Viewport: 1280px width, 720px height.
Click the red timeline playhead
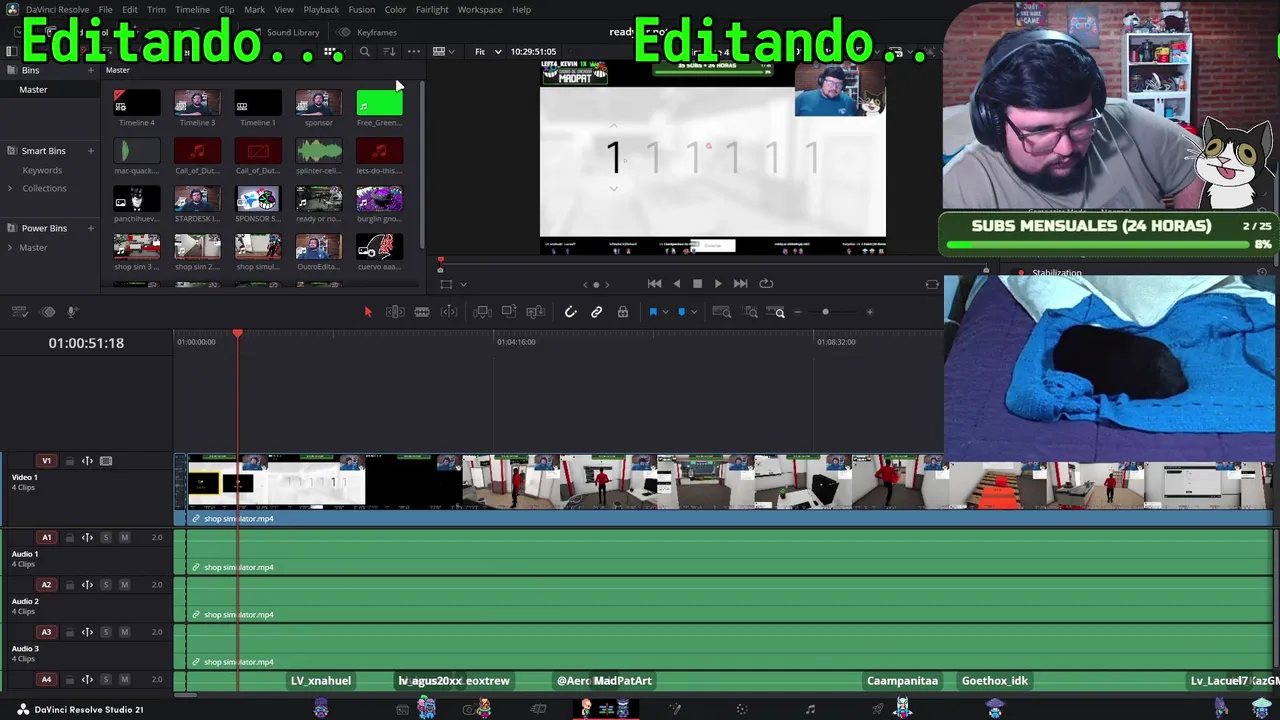coord(238,334)
